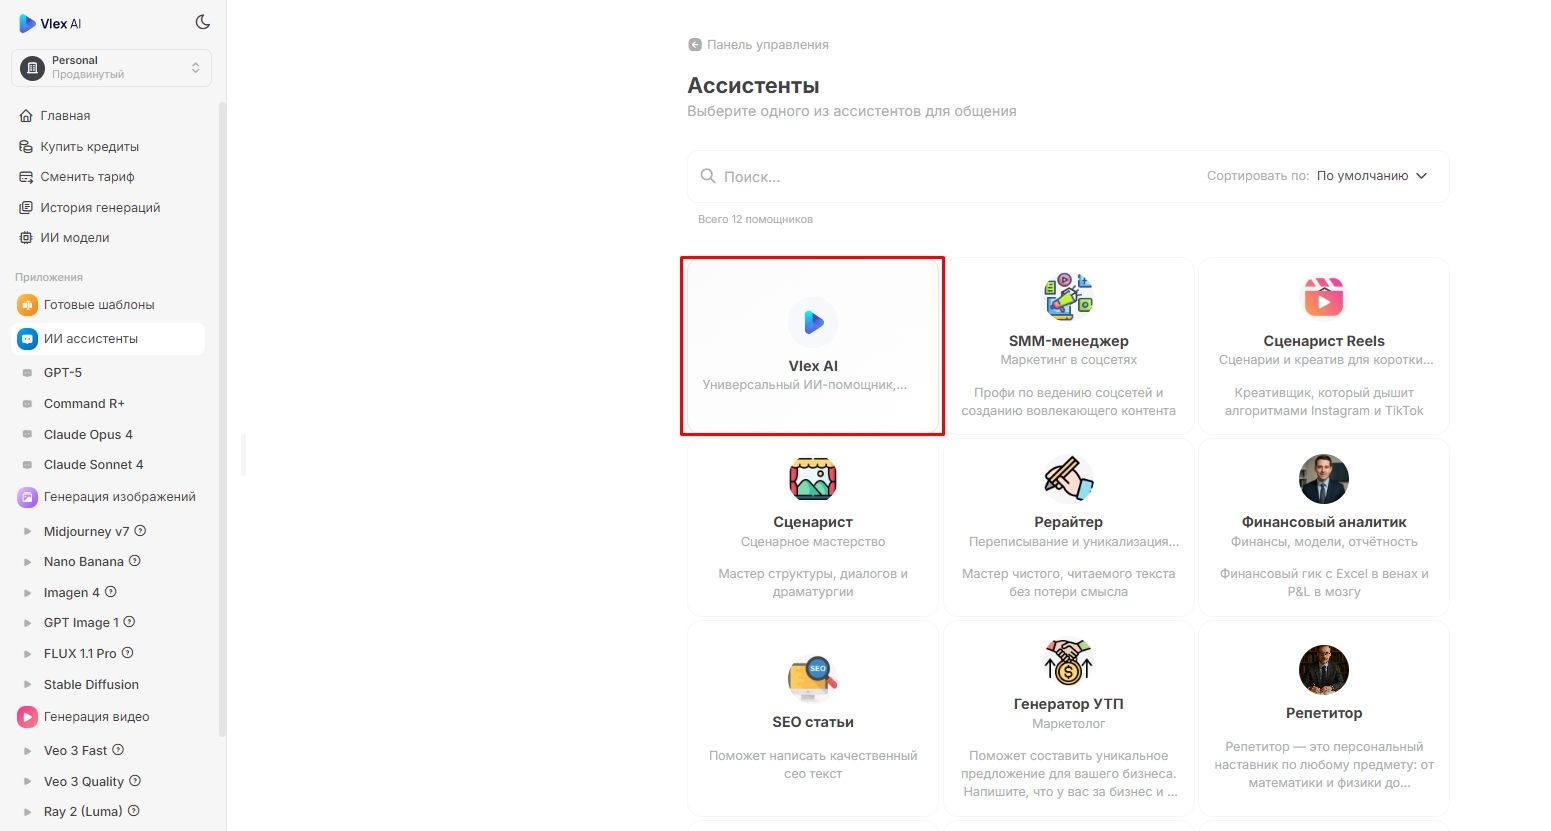
Task: Click the info icon beside Nano Banana
Action: (135, 561)
